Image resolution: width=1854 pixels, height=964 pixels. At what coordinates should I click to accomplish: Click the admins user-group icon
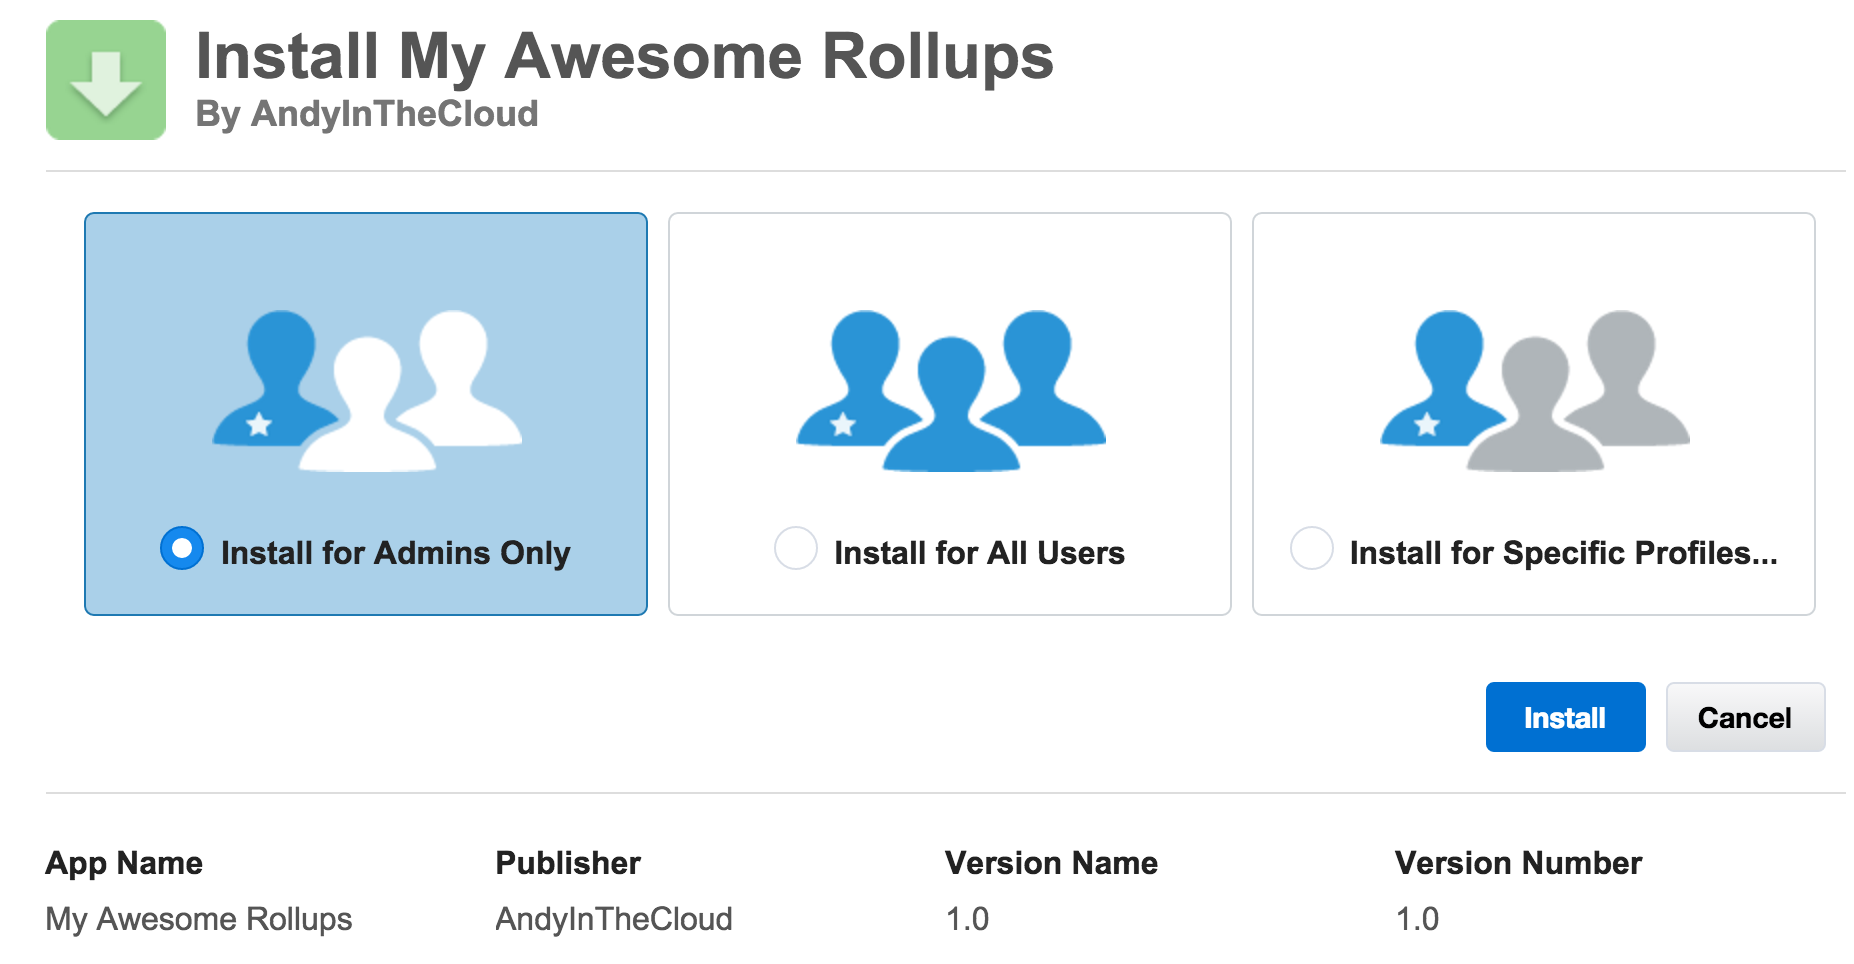coord(367,390)
